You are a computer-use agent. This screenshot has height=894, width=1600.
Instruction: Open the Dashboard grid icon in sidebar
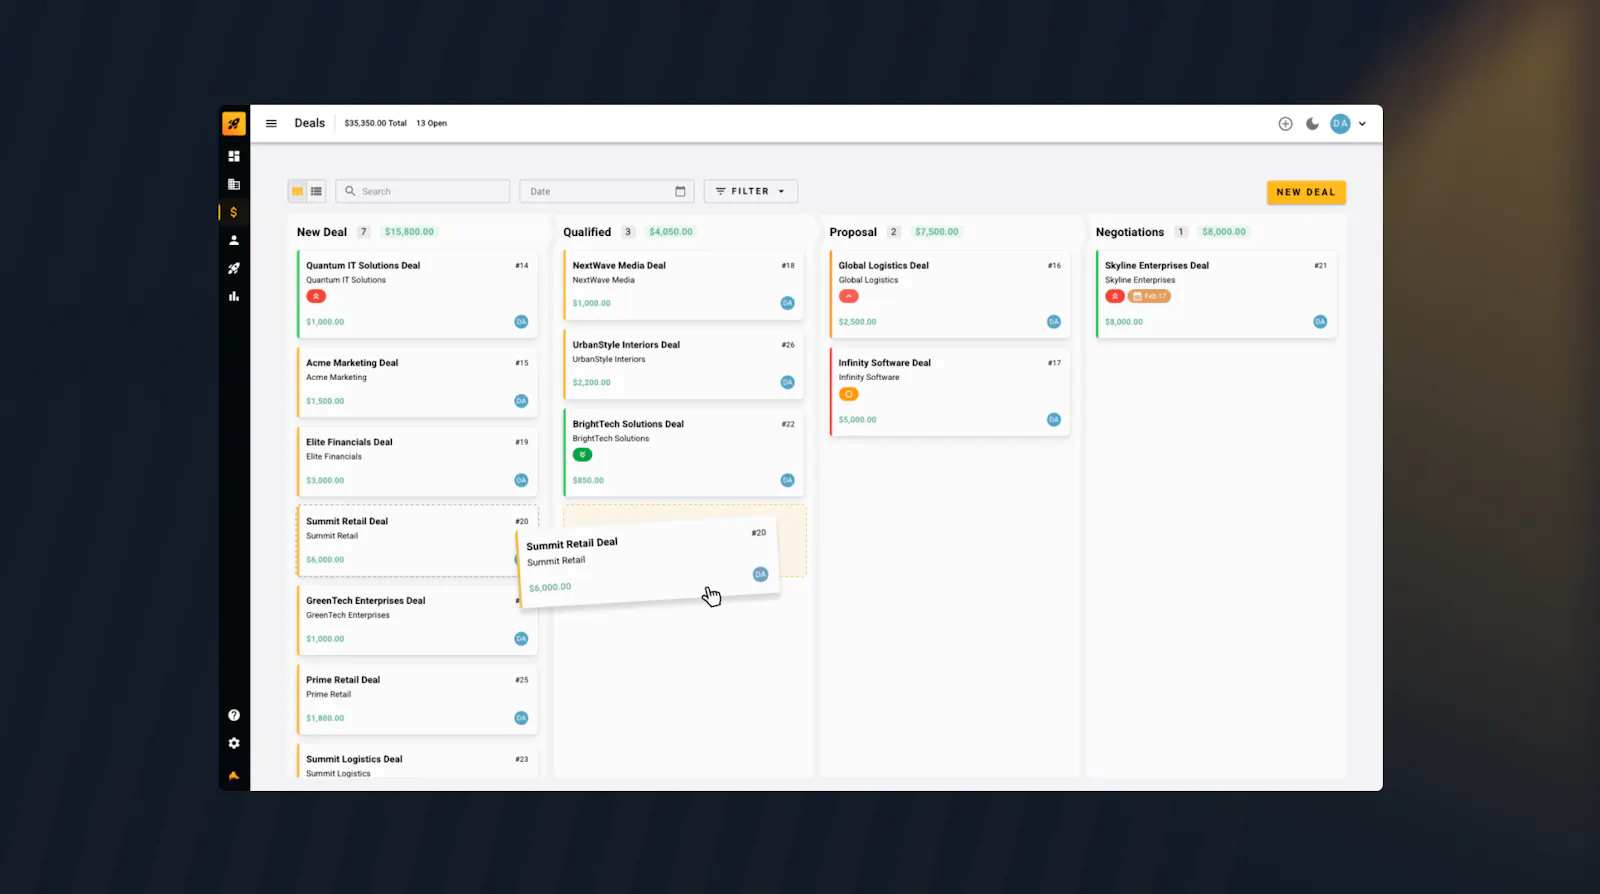pos(234,156)
